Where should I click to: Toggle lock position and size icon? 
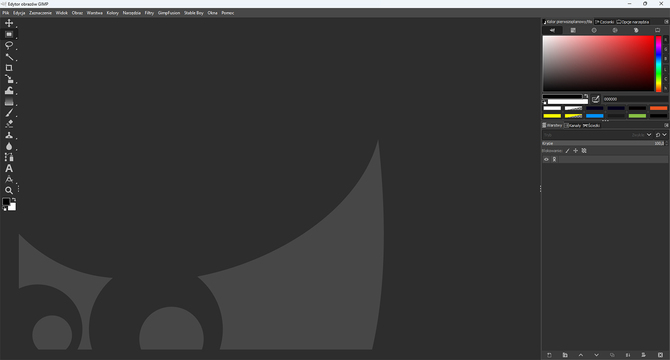[576, 151]
